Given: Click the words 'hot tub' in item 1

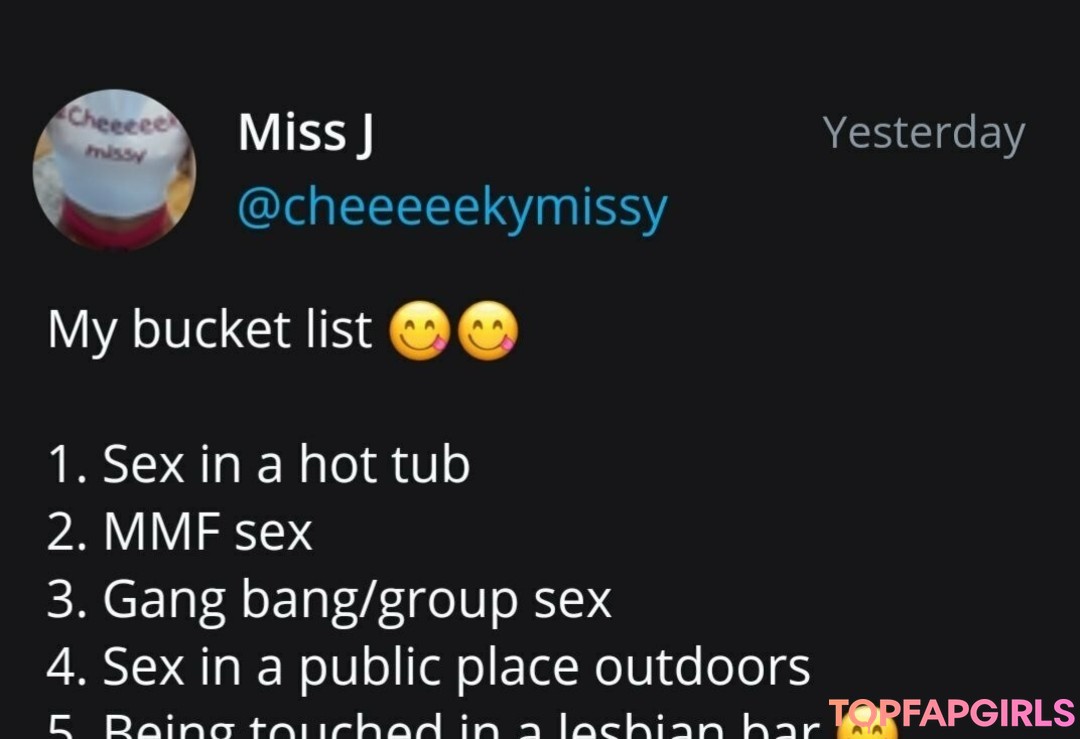Looking at the screenshot, I should point(384,464).
